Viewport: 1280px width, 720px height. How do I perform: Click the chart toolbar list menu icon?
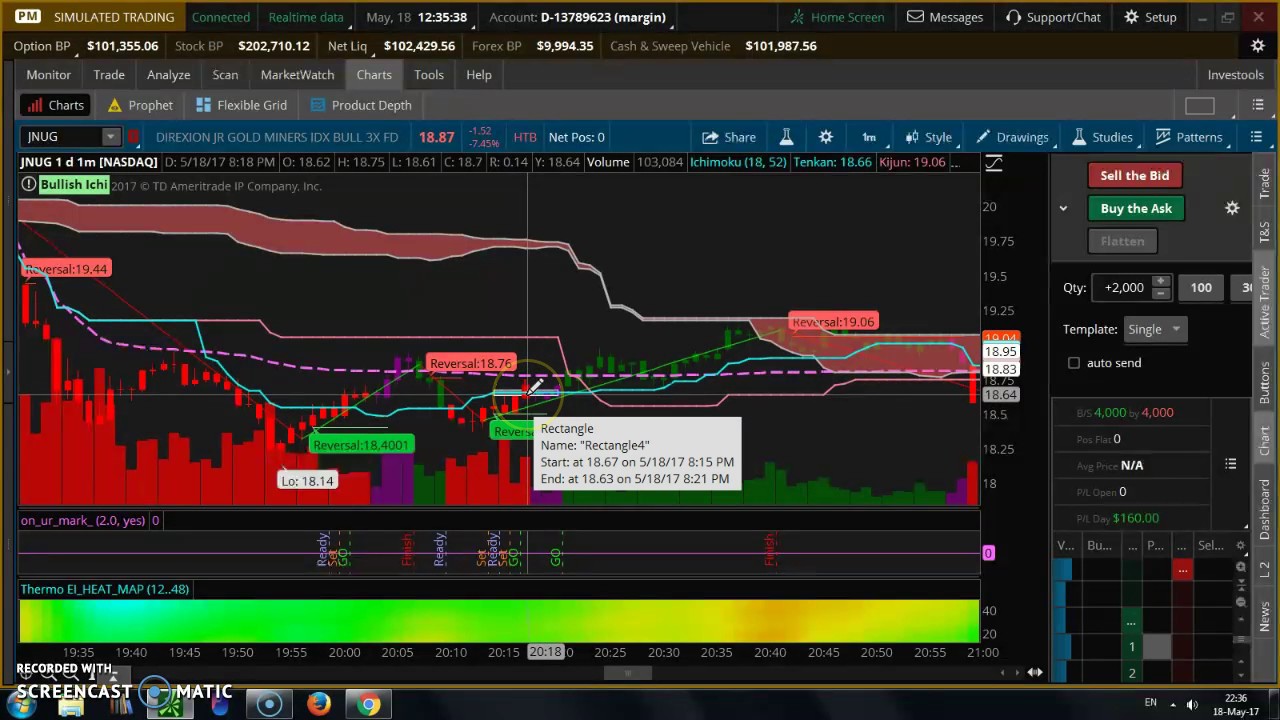[1256, 137]
